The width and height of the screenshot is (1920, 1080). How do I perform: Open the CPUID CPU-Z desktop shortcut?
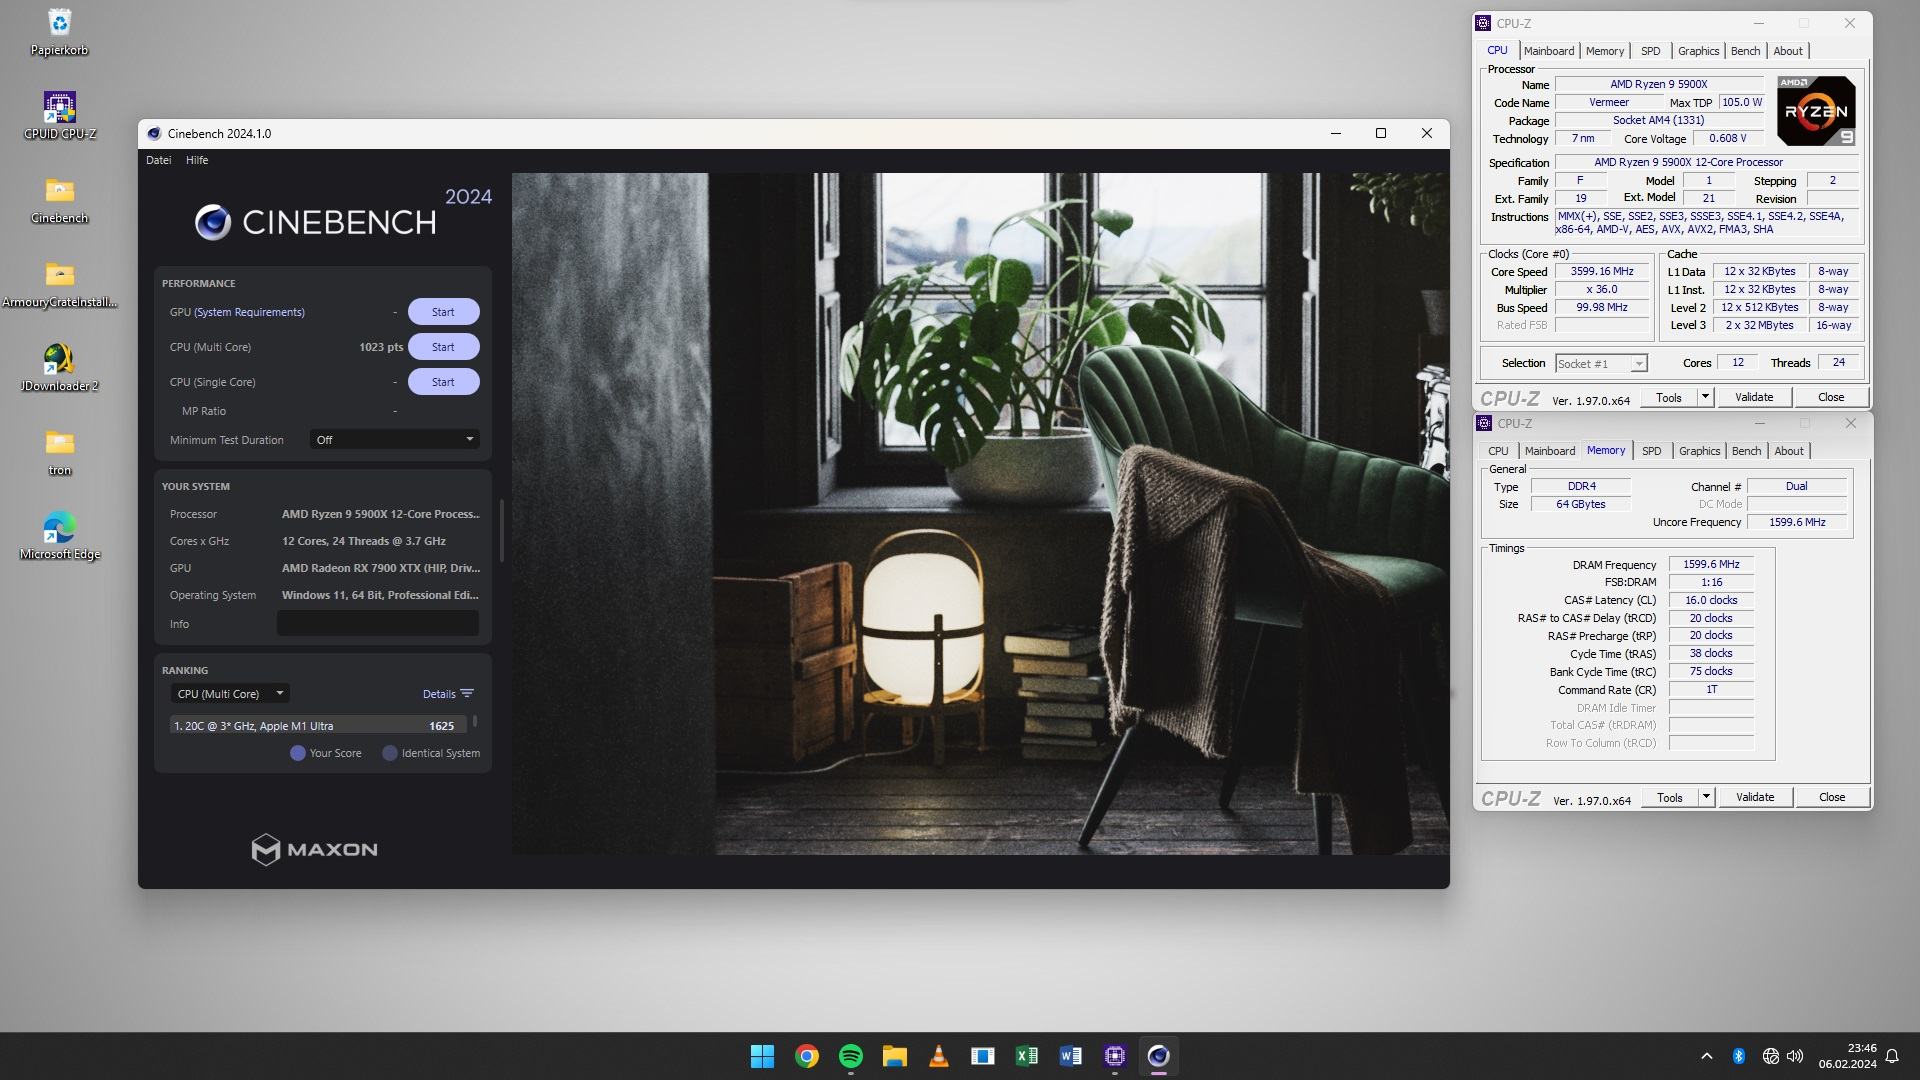(59, 116)
